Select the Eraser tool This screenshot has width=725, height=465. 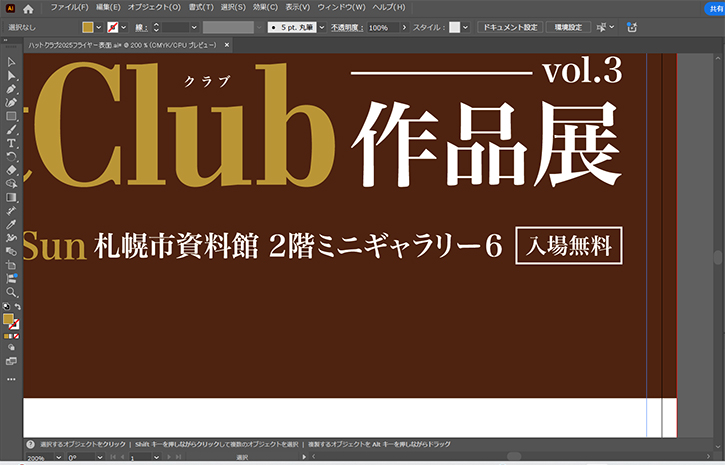(11, 170)
